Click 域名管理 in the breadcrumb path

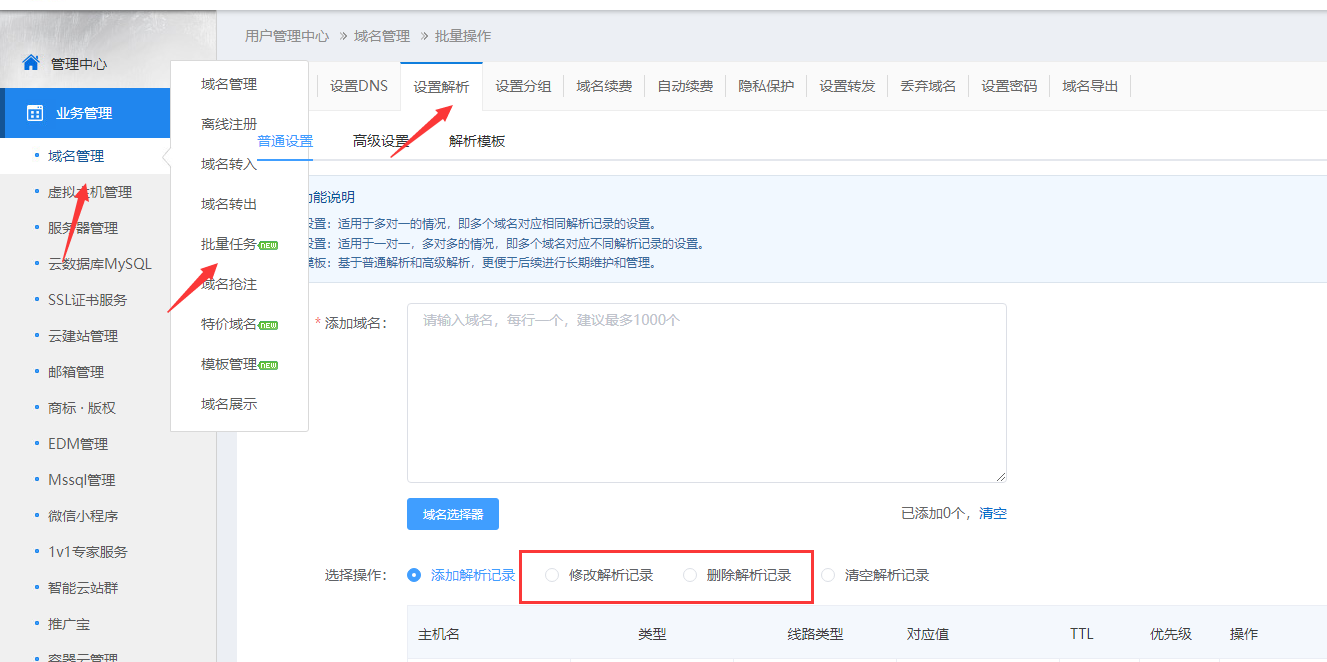click(x=382, y=36)
